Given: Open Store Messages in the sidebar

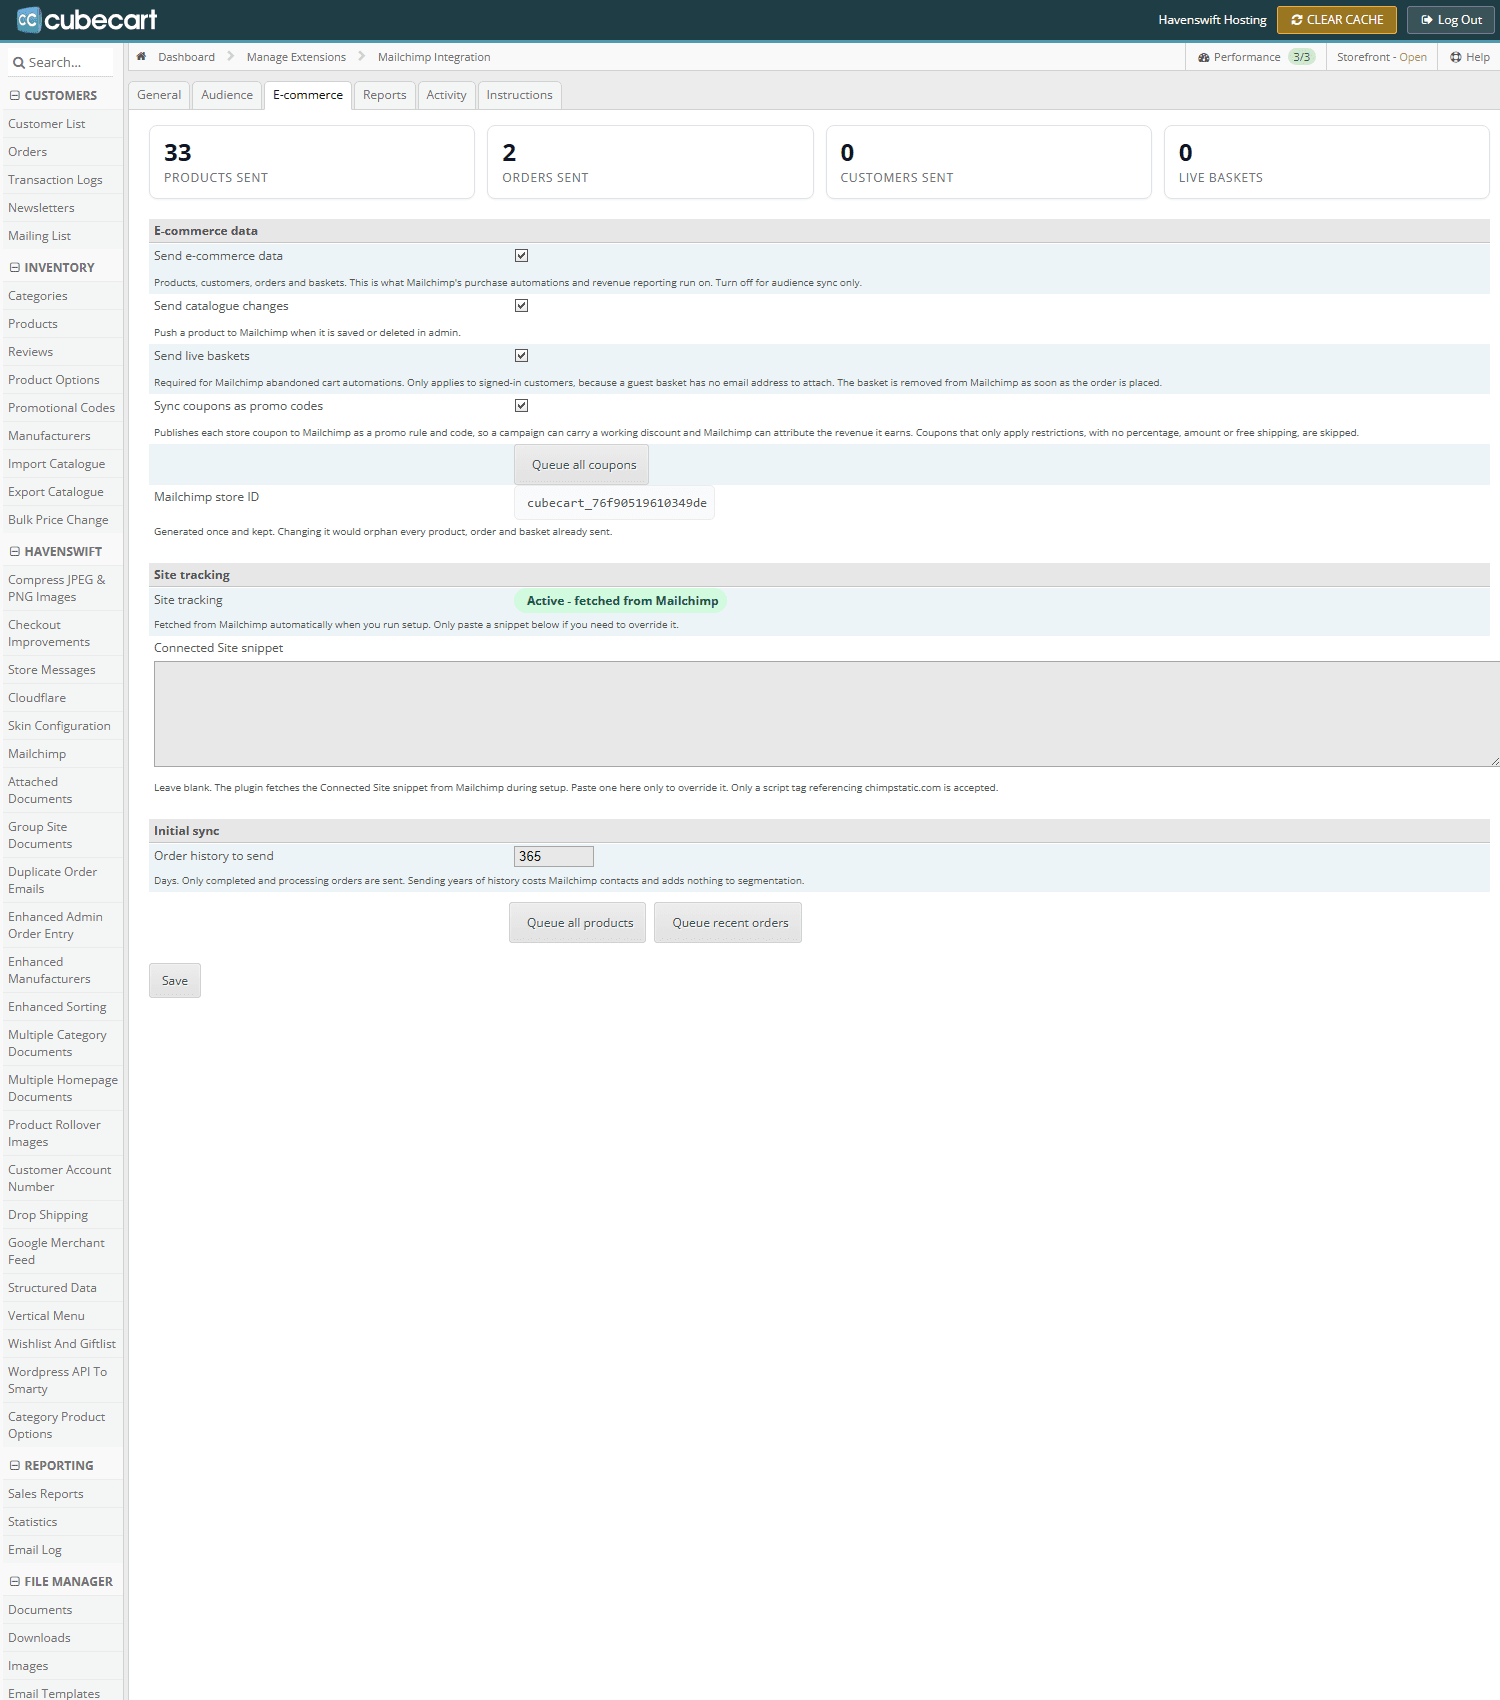Looking at the screenshot, I should (52, 670).
